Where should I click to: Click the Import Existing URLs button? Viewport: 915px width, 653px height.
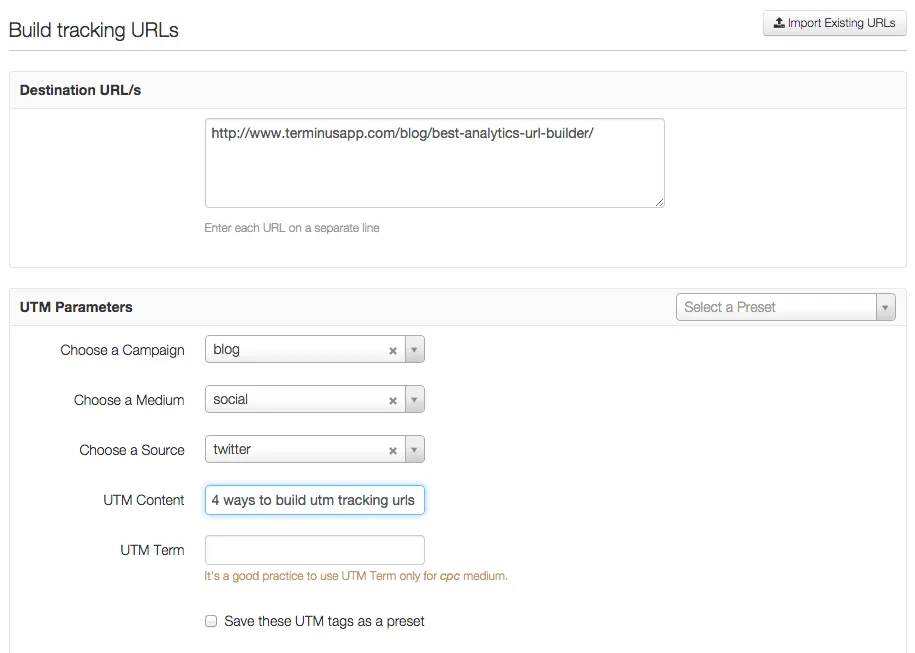pos(834,23)
